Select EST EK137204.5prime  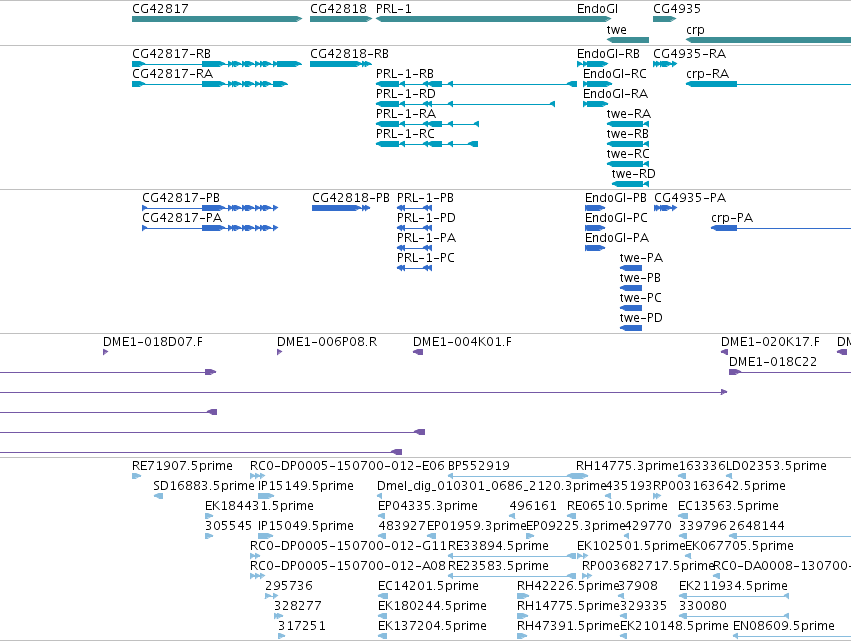pos(382,637)
